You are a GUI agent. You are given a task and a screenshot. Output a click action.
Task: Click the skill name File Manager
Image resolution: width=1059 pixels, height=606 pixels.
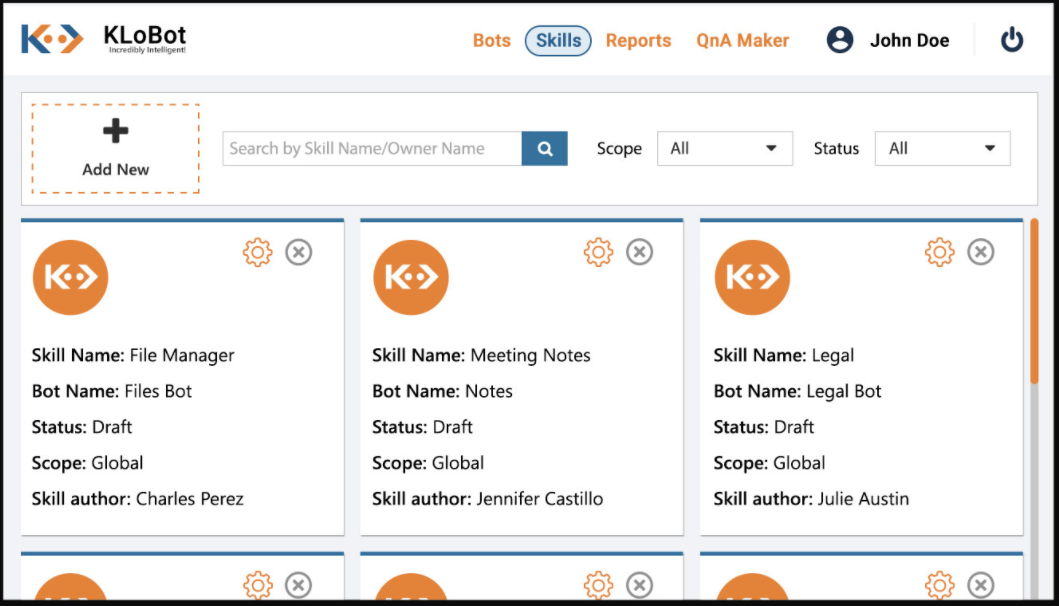tap(182, 355)
